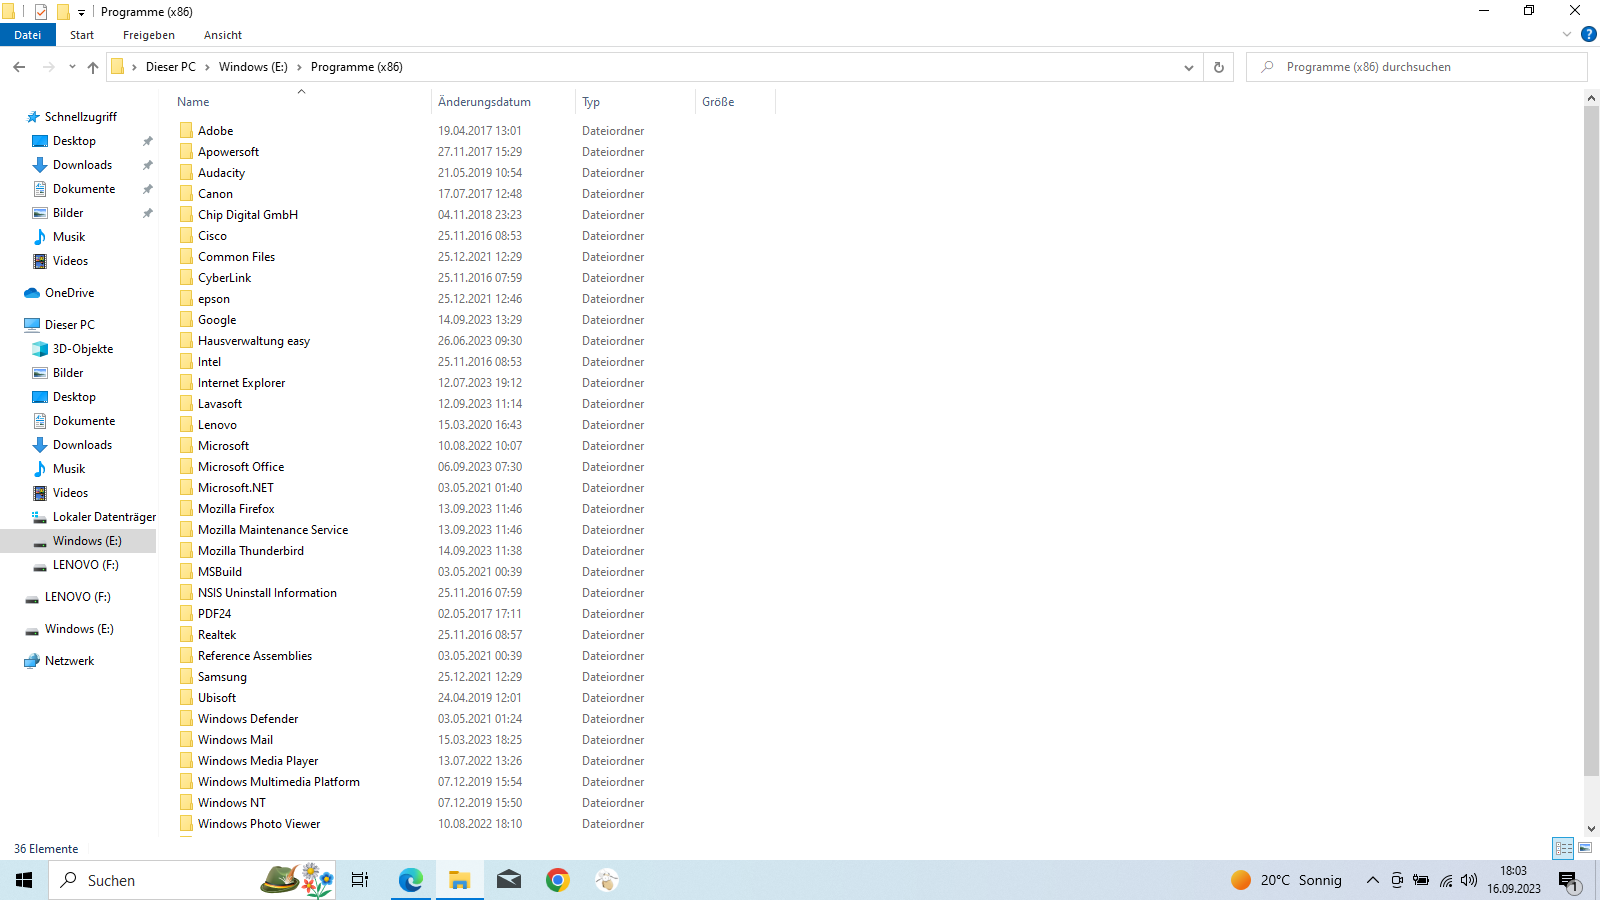This screenshot has height=900, width=1600.
Task: Open Task View on the taskbar
Action: 360,880
